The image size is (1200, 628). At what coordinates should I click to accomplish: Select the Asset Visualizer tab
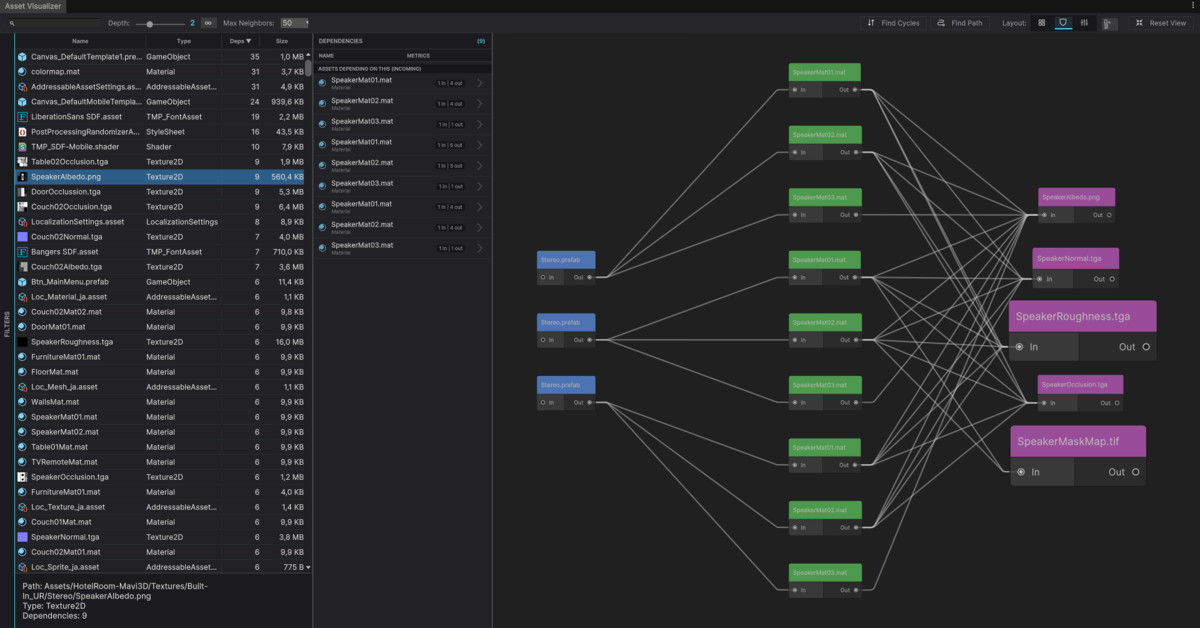pos(33,6)
